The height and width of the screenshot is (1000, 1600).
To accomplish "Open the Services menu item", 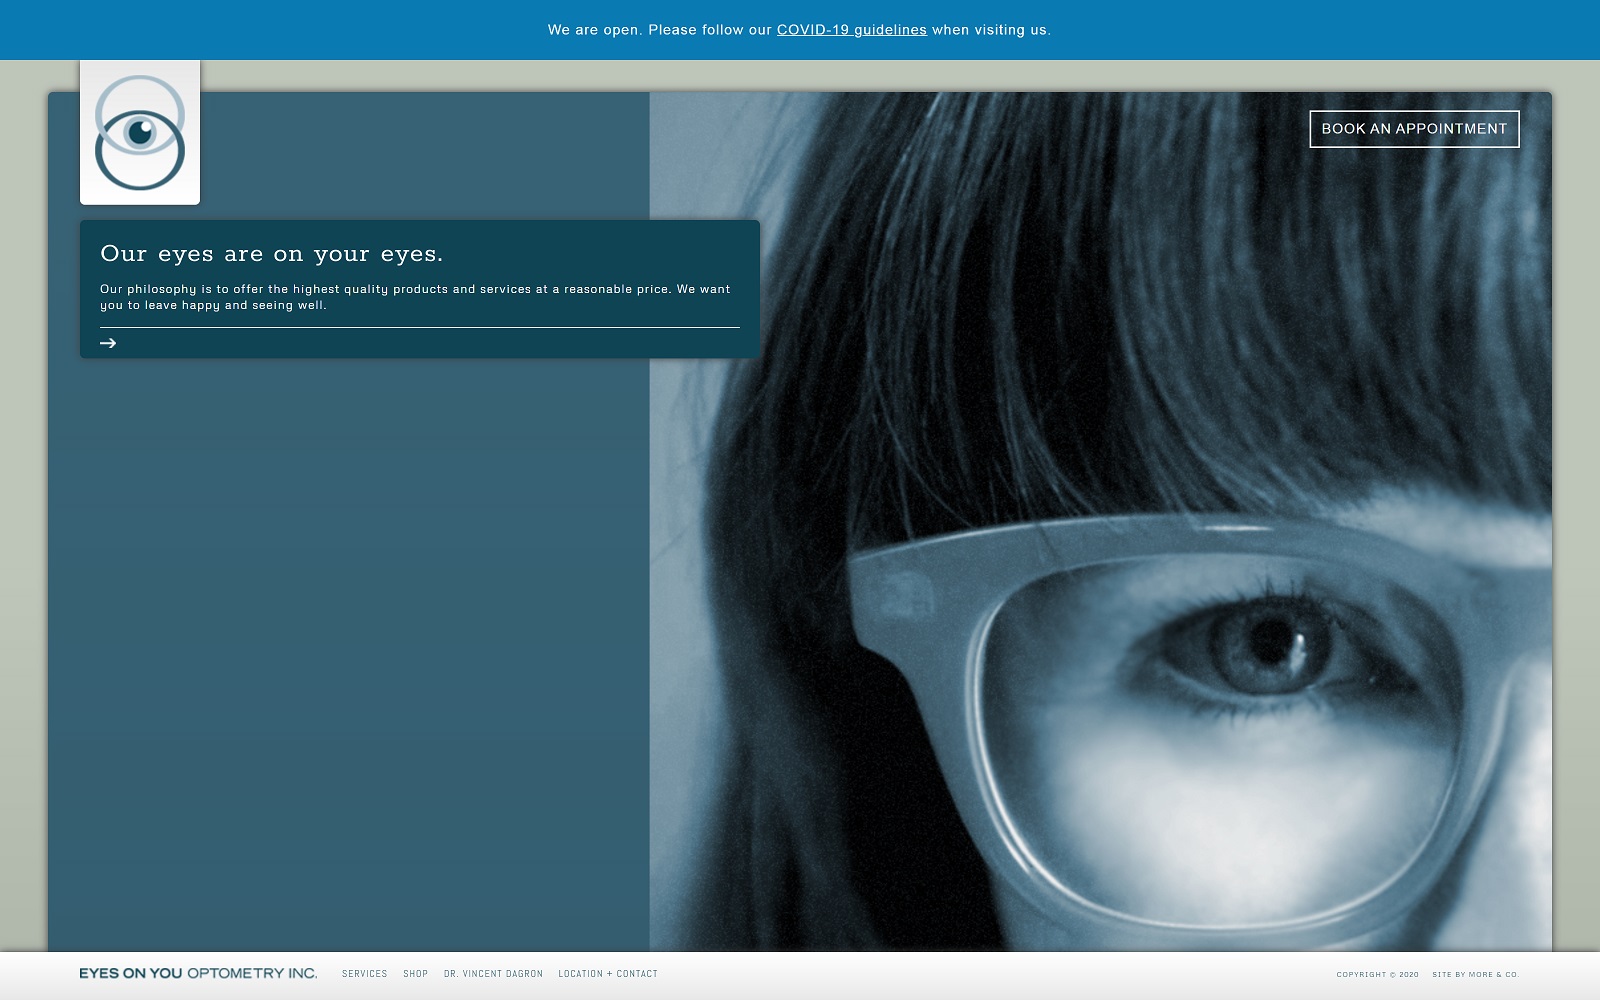I will click(x=364, y=974).
